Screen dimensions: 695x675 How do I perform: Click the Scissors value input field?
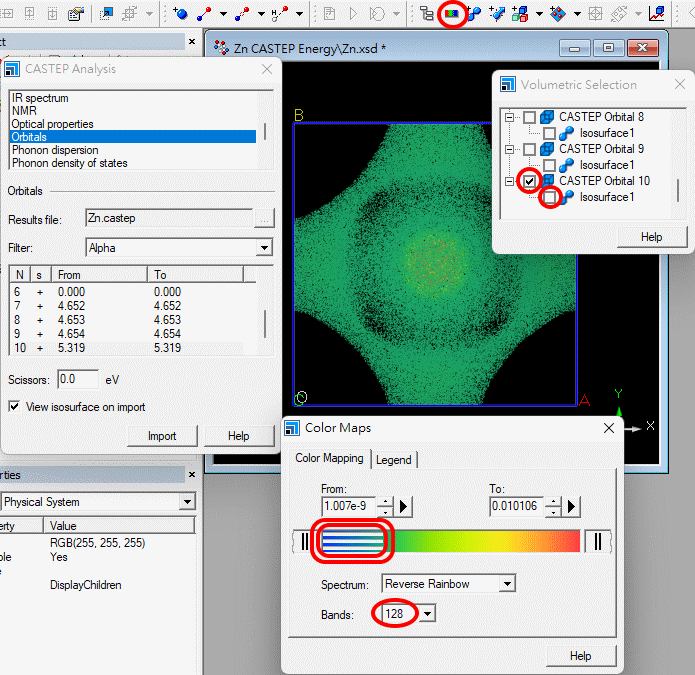pos(77,380)
